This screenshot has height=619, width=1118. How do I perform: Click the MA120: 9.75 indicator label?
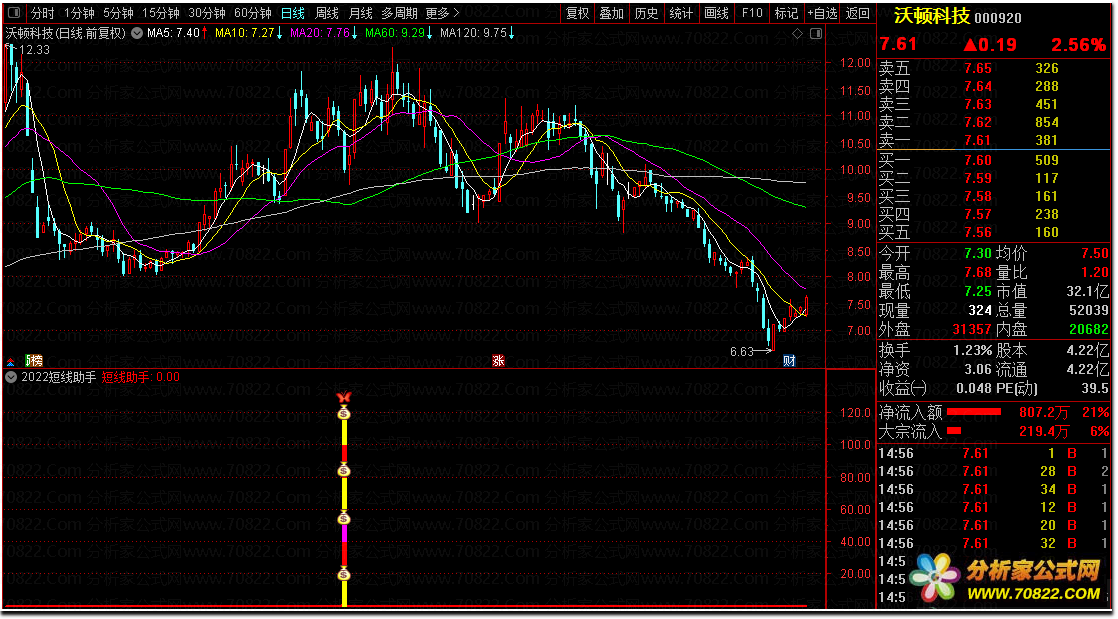[x=473, y=33]
